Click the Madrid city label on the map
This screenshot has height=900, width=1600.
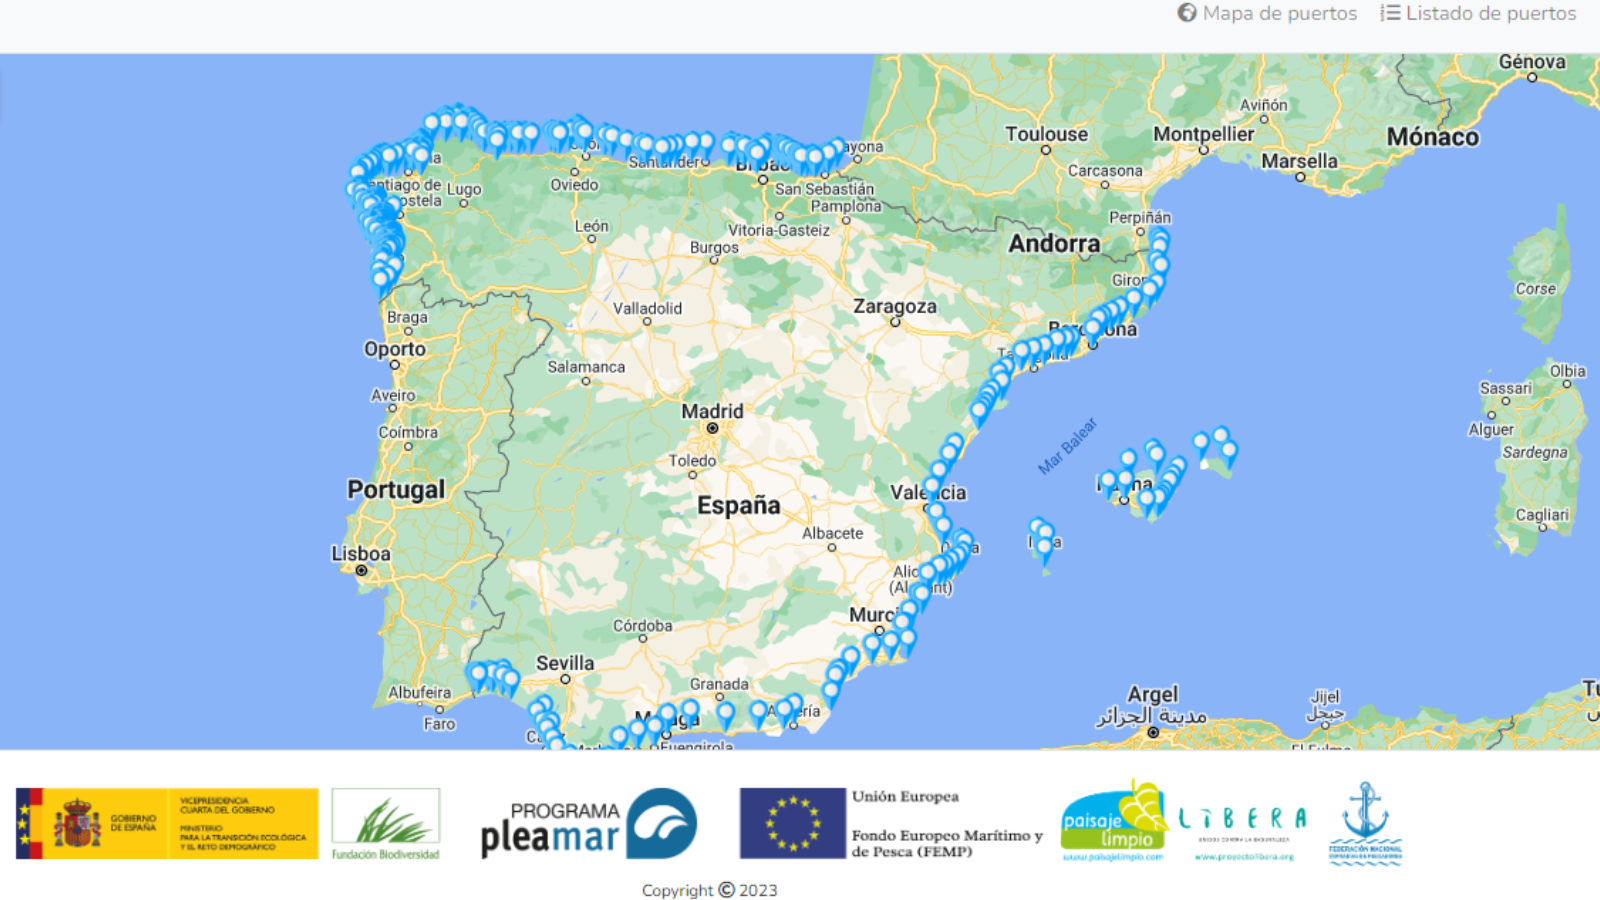(x=712, y=411)
